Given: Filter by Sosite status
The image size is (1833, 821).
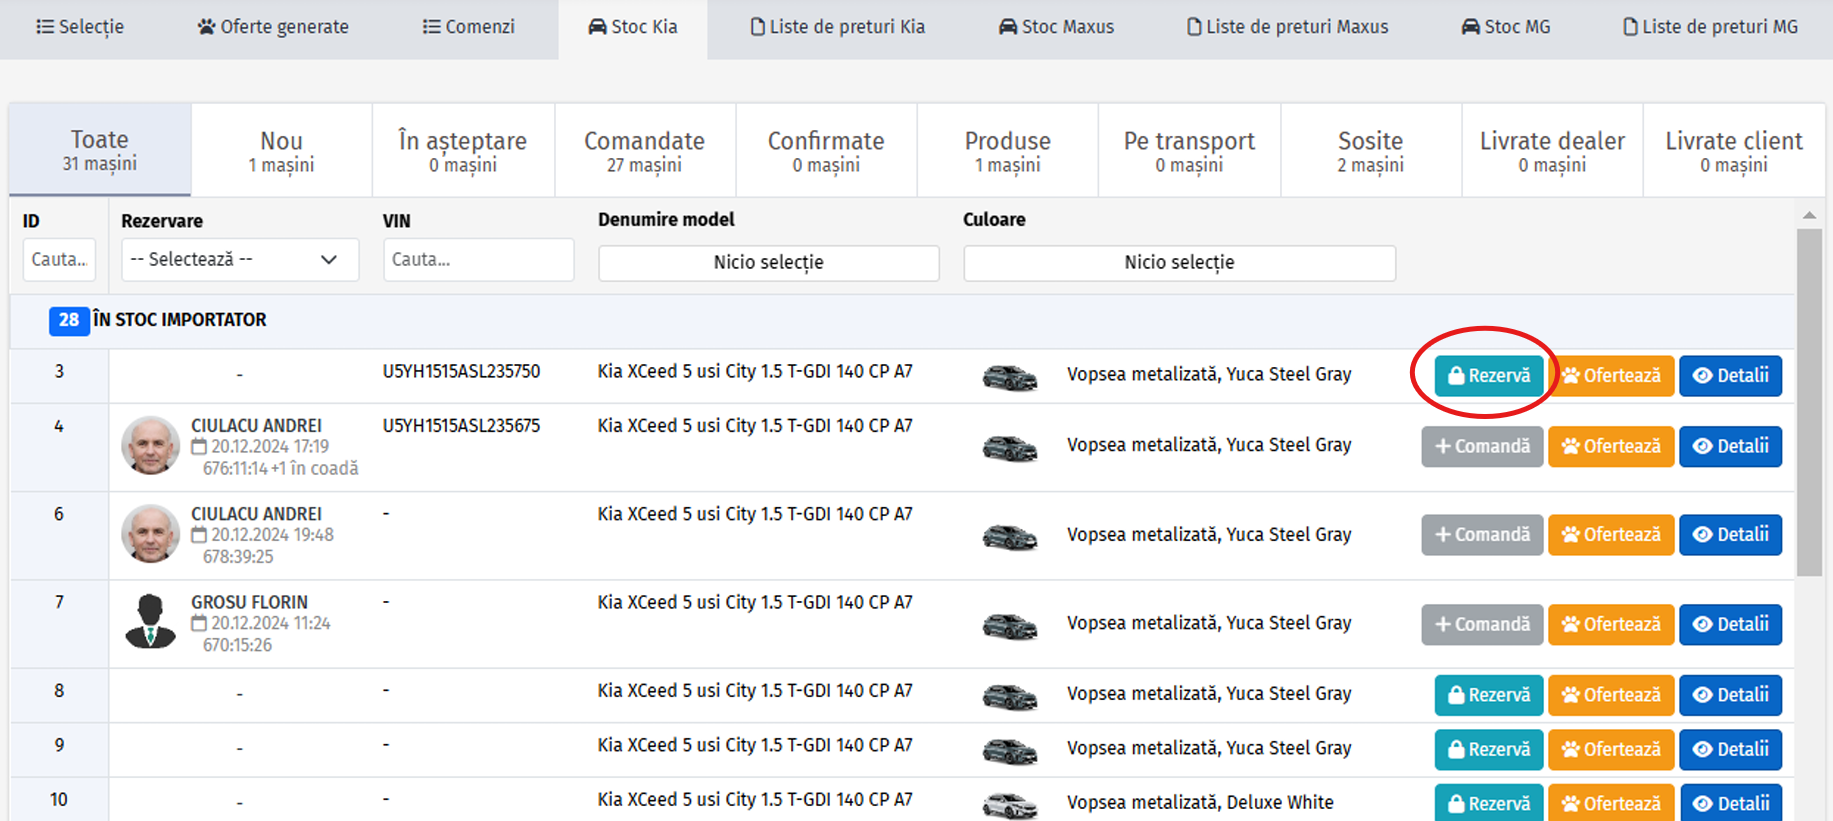Looking at the screenshot, I should point(1371,150).
